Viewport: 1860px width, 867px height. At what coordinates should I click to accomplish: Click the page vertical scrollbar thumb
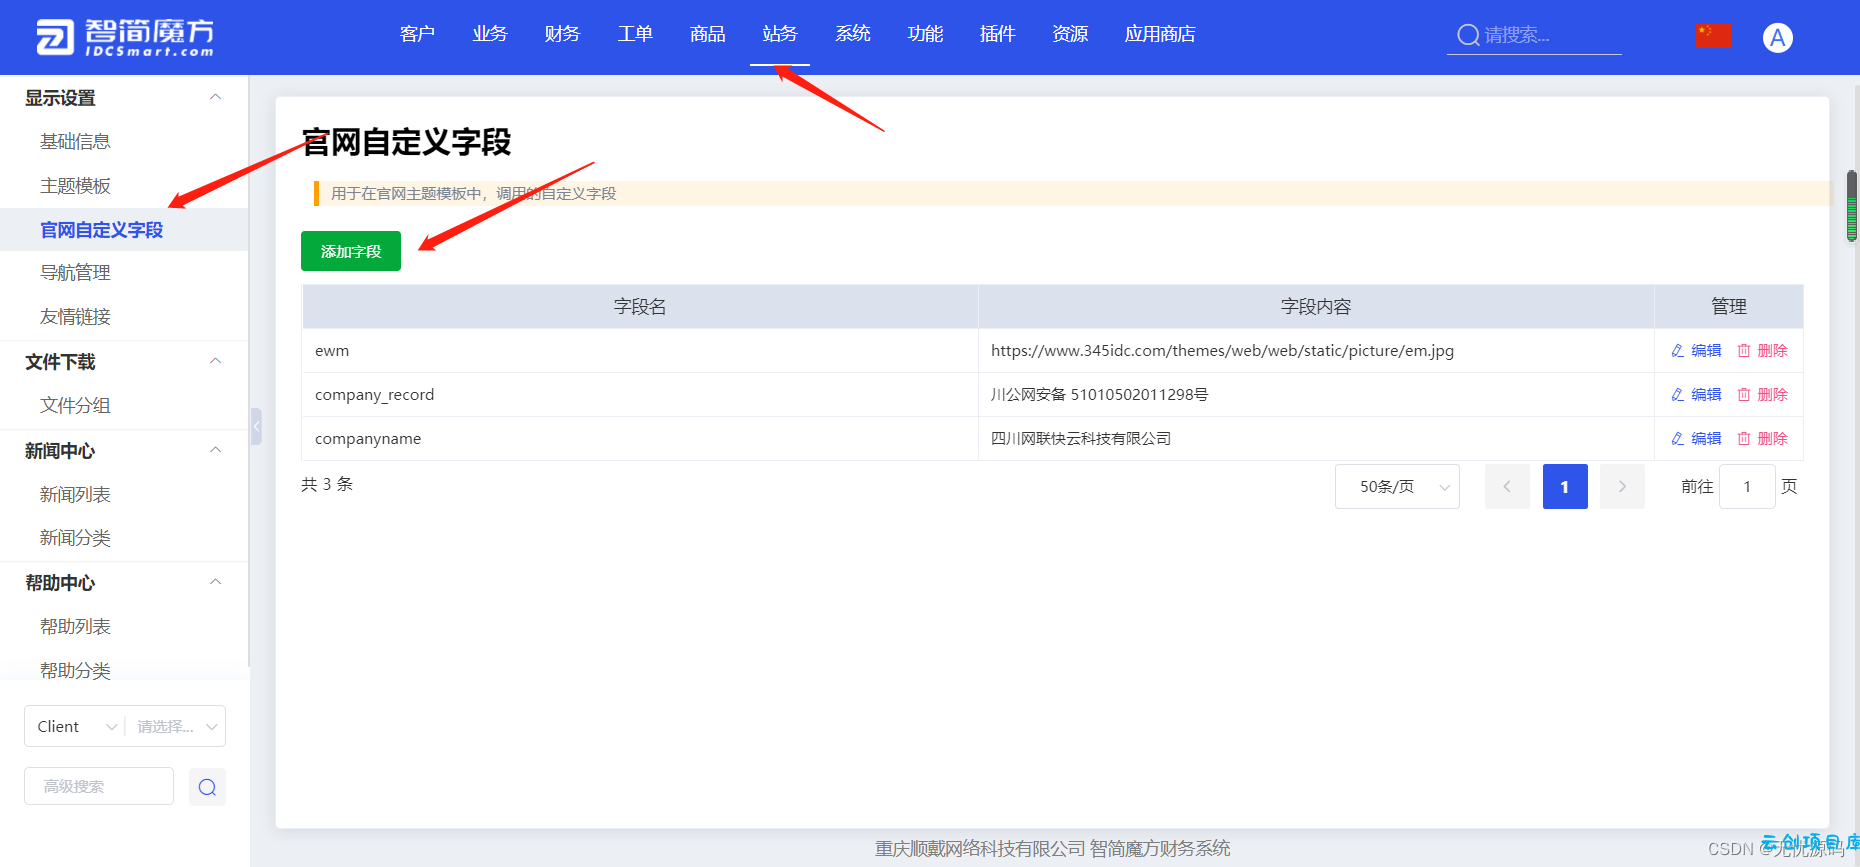1852,206
